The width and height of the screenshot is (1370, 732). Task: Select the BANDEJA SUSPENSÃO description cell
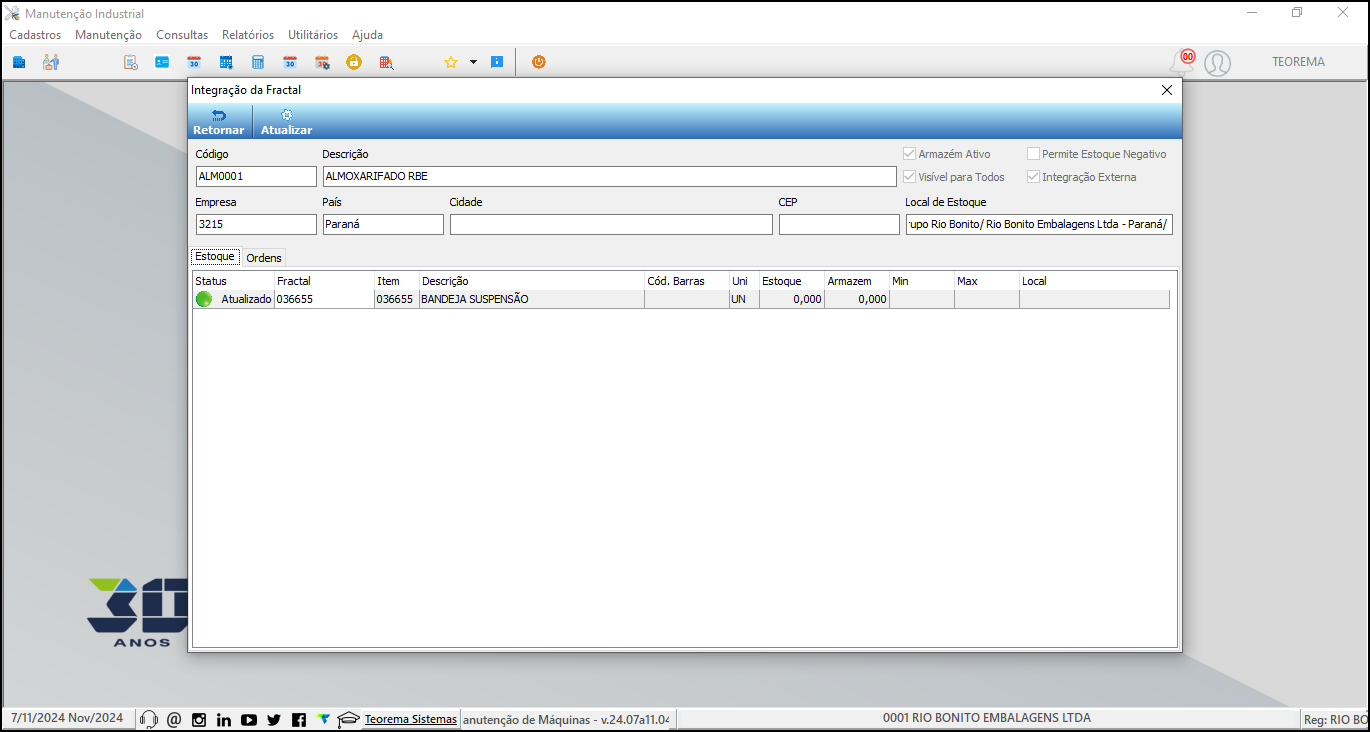pos(531,299)
